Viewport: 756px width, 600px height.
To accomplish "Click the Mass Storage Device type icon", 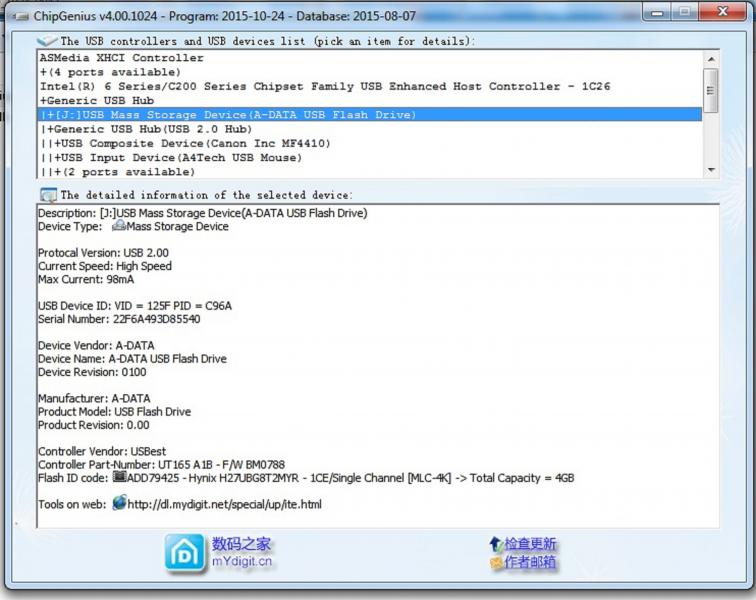I will coord(119,226).
